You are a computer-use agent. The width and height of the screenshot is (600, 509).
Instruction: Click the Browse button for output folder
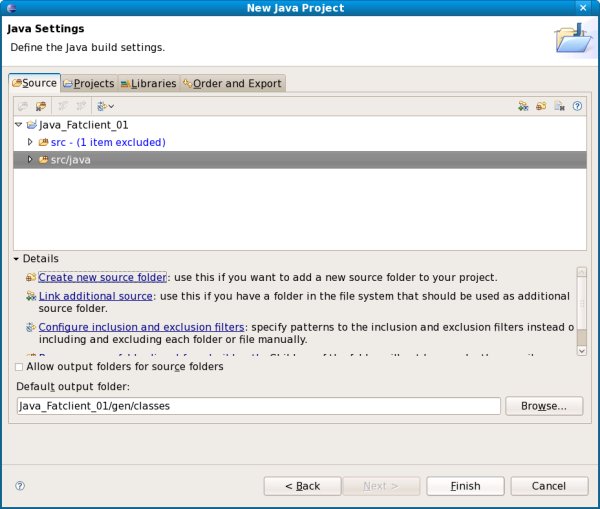(543, 406)
